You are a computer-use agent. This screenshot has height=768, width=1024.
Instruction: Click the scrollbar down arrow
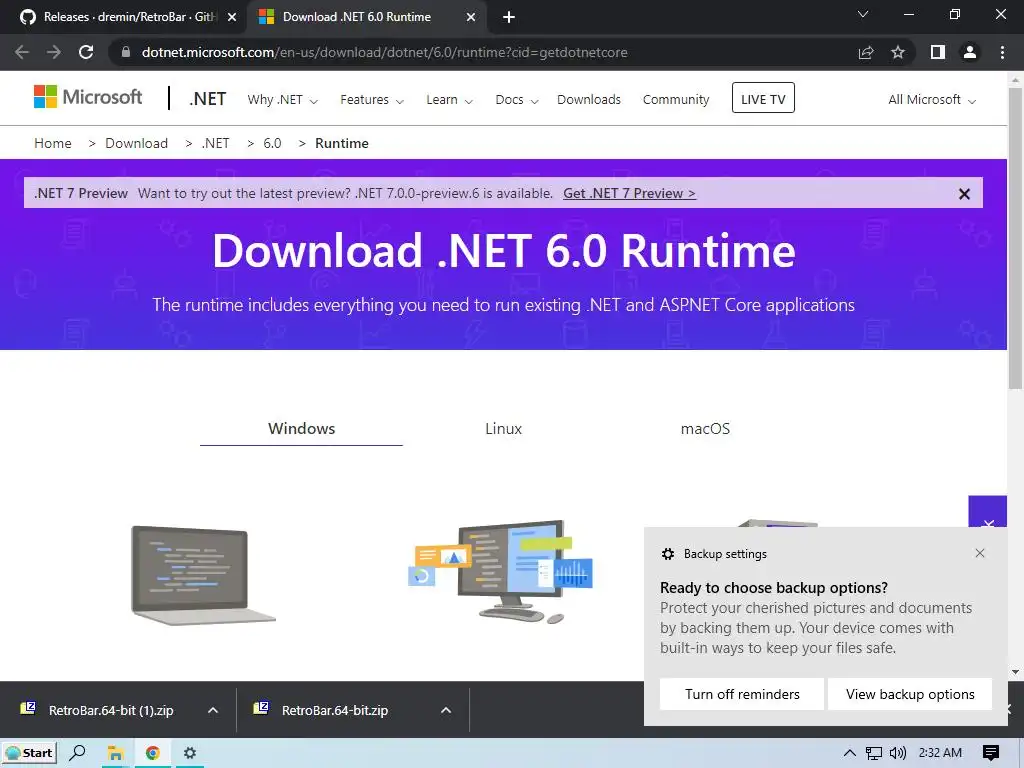click(x=1015, y=671)
